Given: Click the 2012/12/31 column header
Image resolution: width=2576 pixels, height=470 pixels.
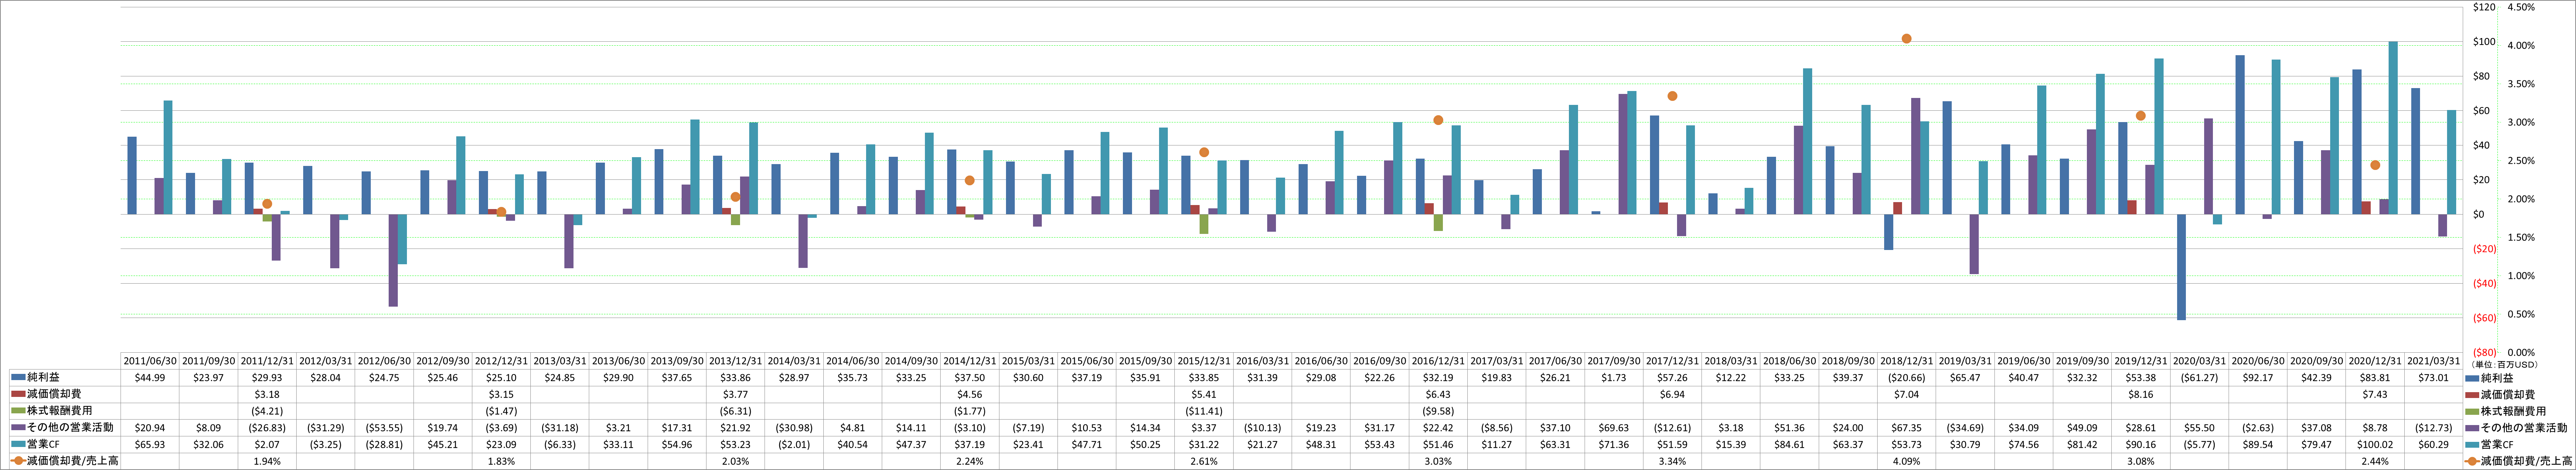Looking at the screenshot, I should pos(502,361).
